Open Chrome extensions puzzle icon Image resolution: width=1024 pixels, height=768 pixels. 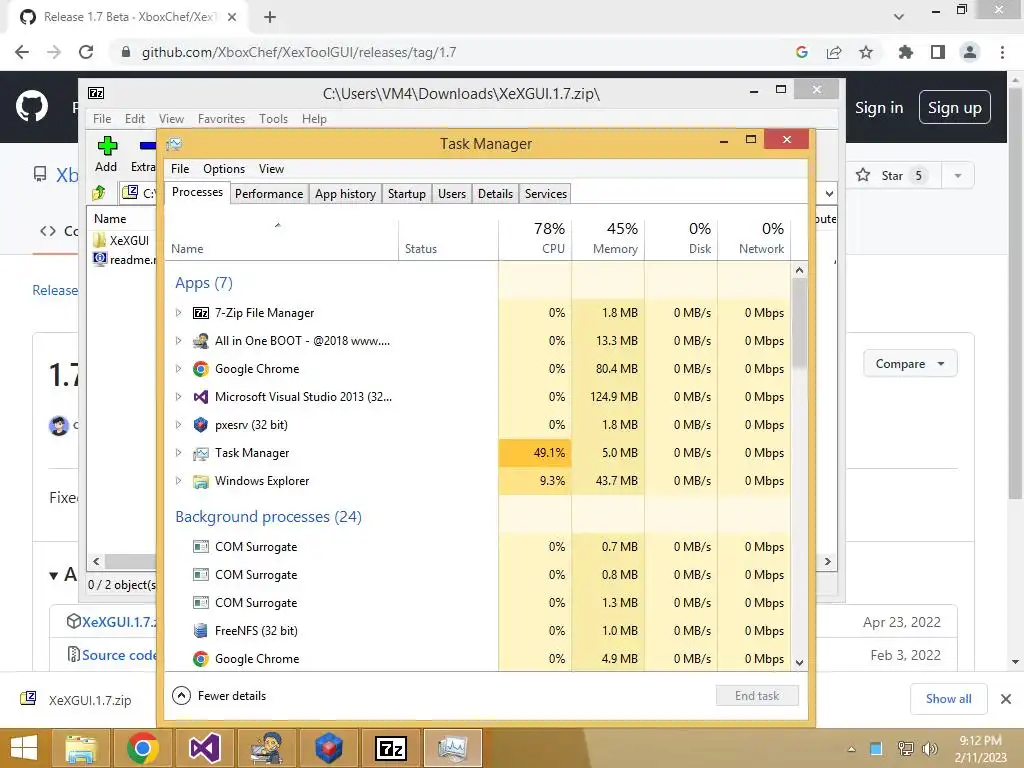pyautogui.click(x=905, y=52)
